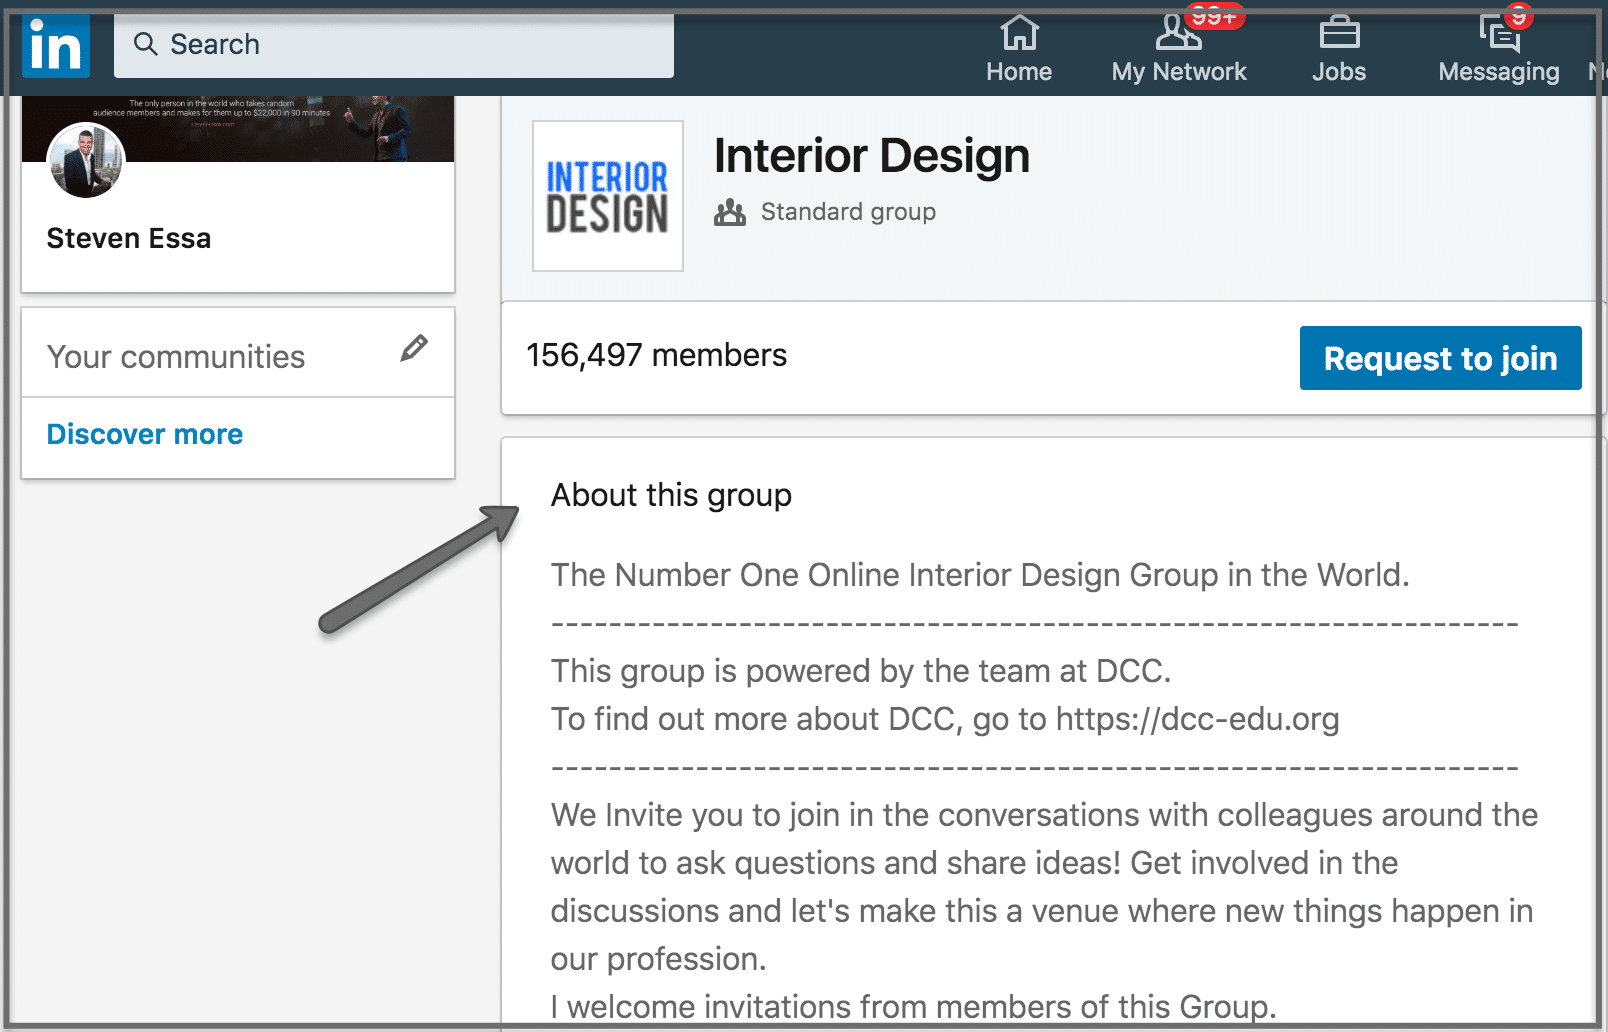Open Steven Essa's profile name

click(x=129, y=238)
